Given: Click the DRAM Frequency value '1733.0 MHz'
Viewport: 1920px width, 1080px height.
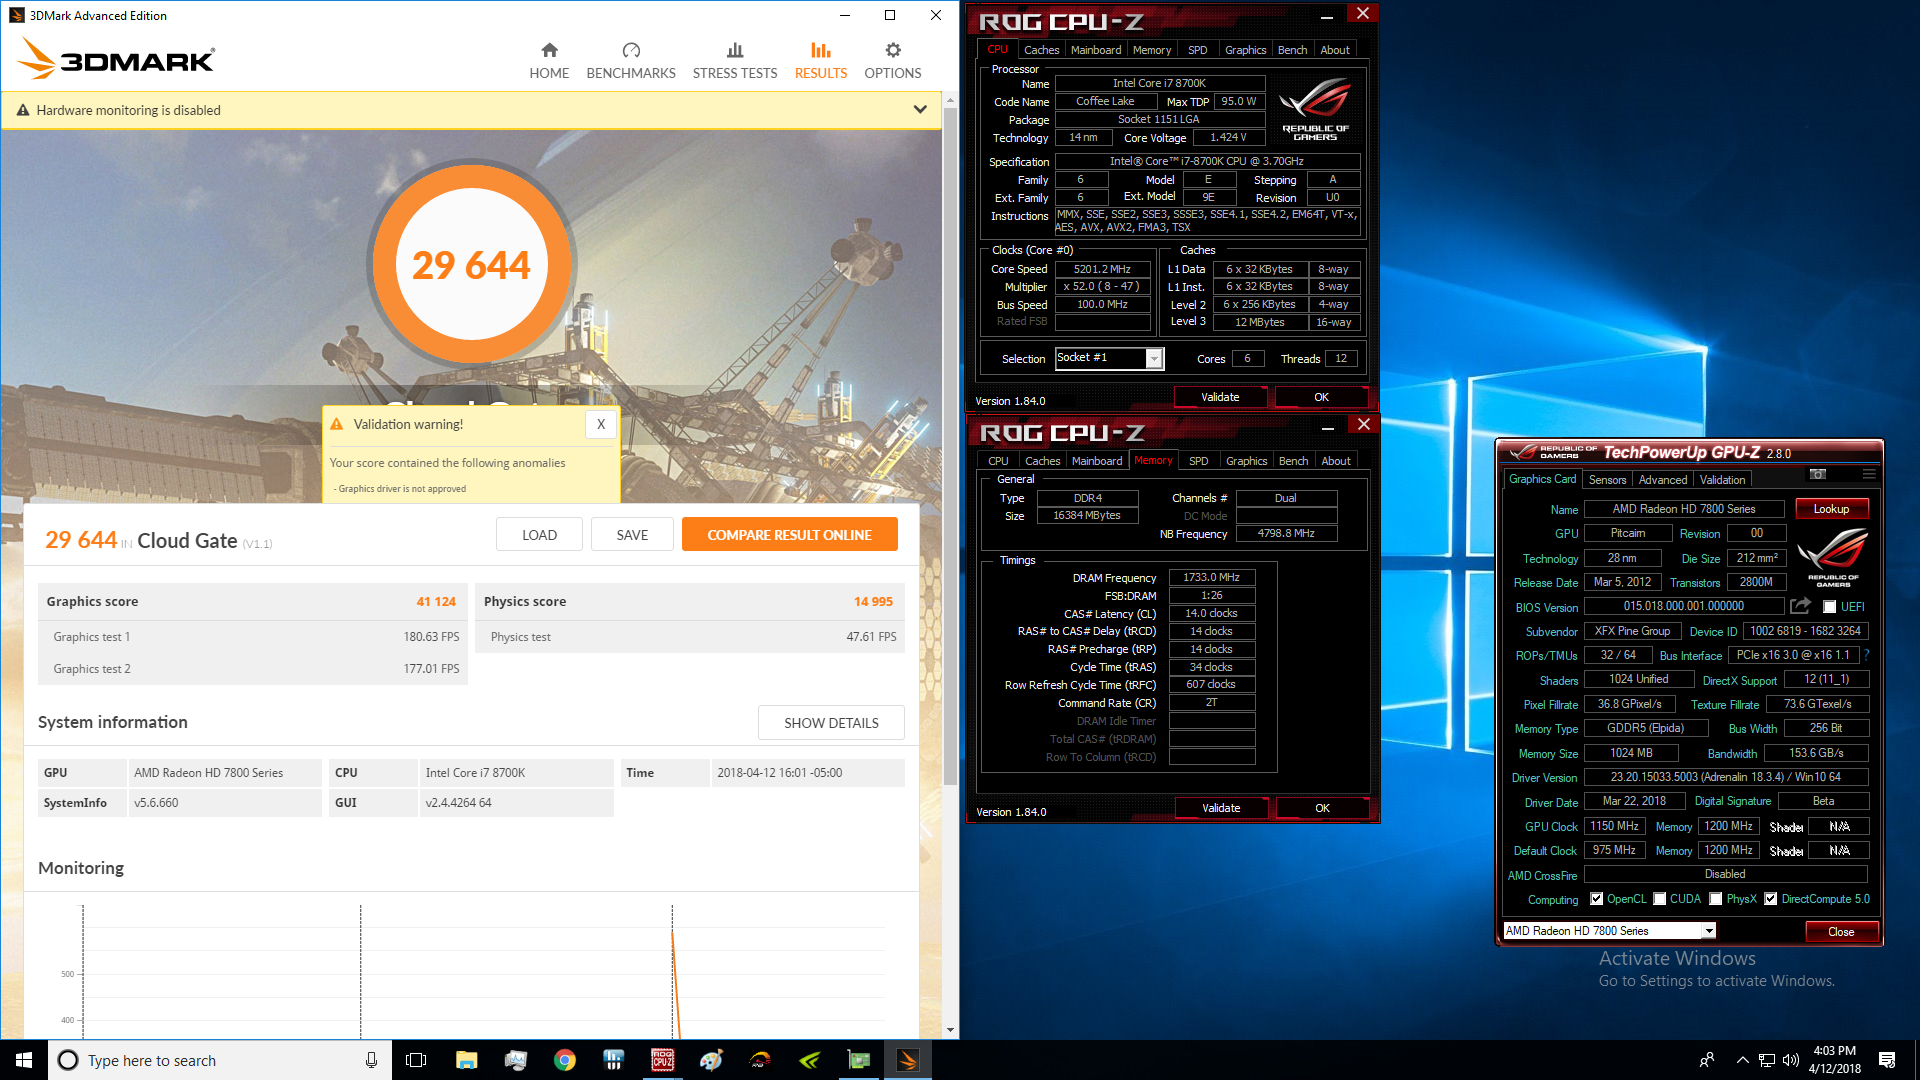Looking at the screenshot, I should tap(1211, 577).
